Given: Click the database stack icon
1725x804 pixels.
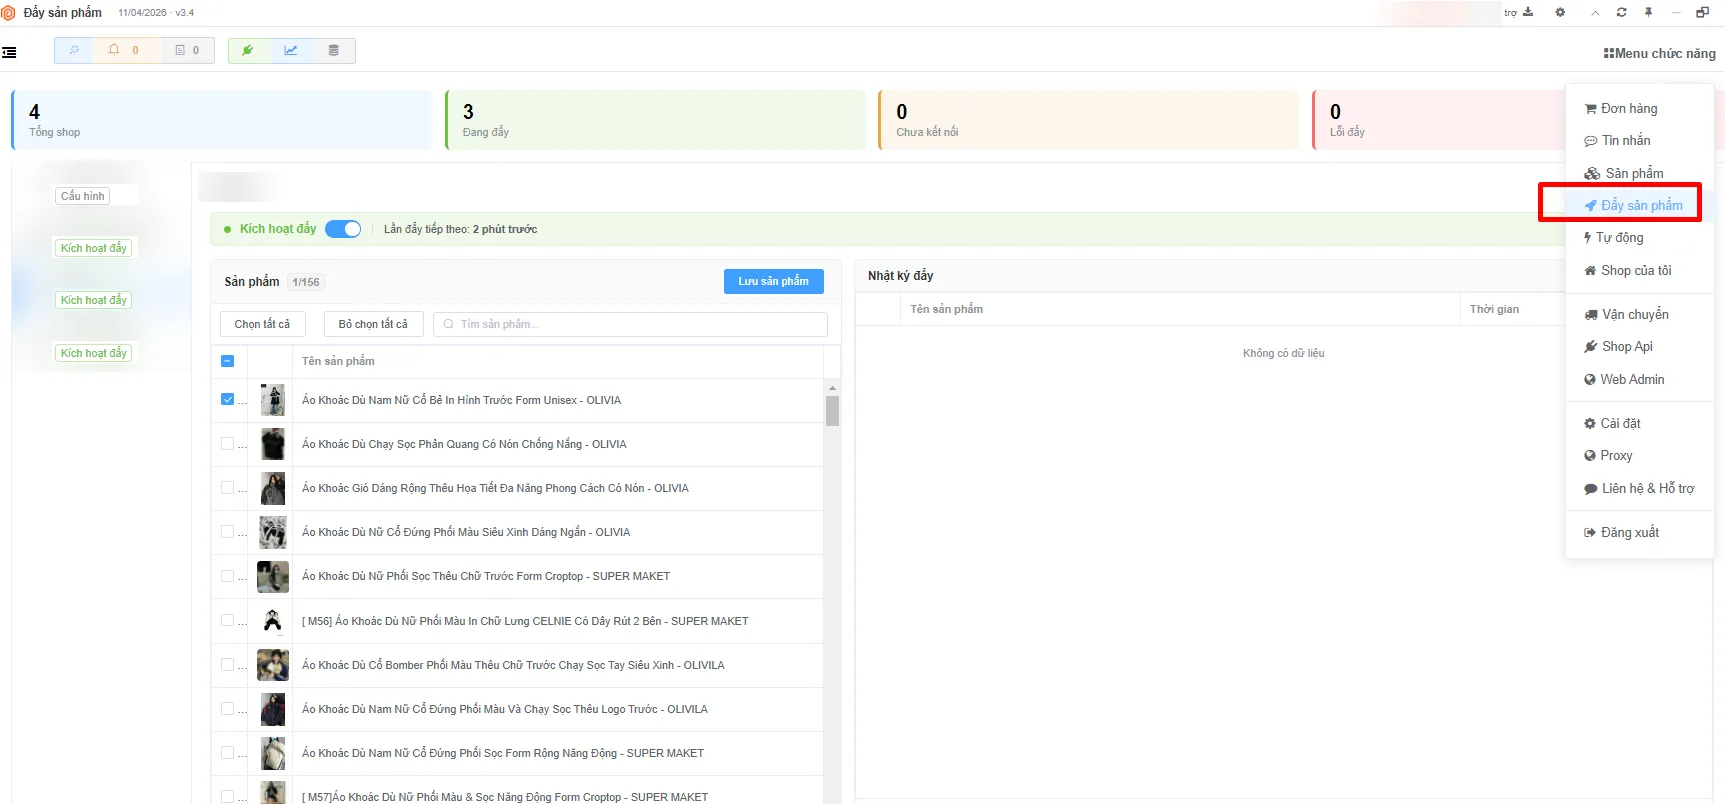Looking at the screenshot, I should coord(334,50).
